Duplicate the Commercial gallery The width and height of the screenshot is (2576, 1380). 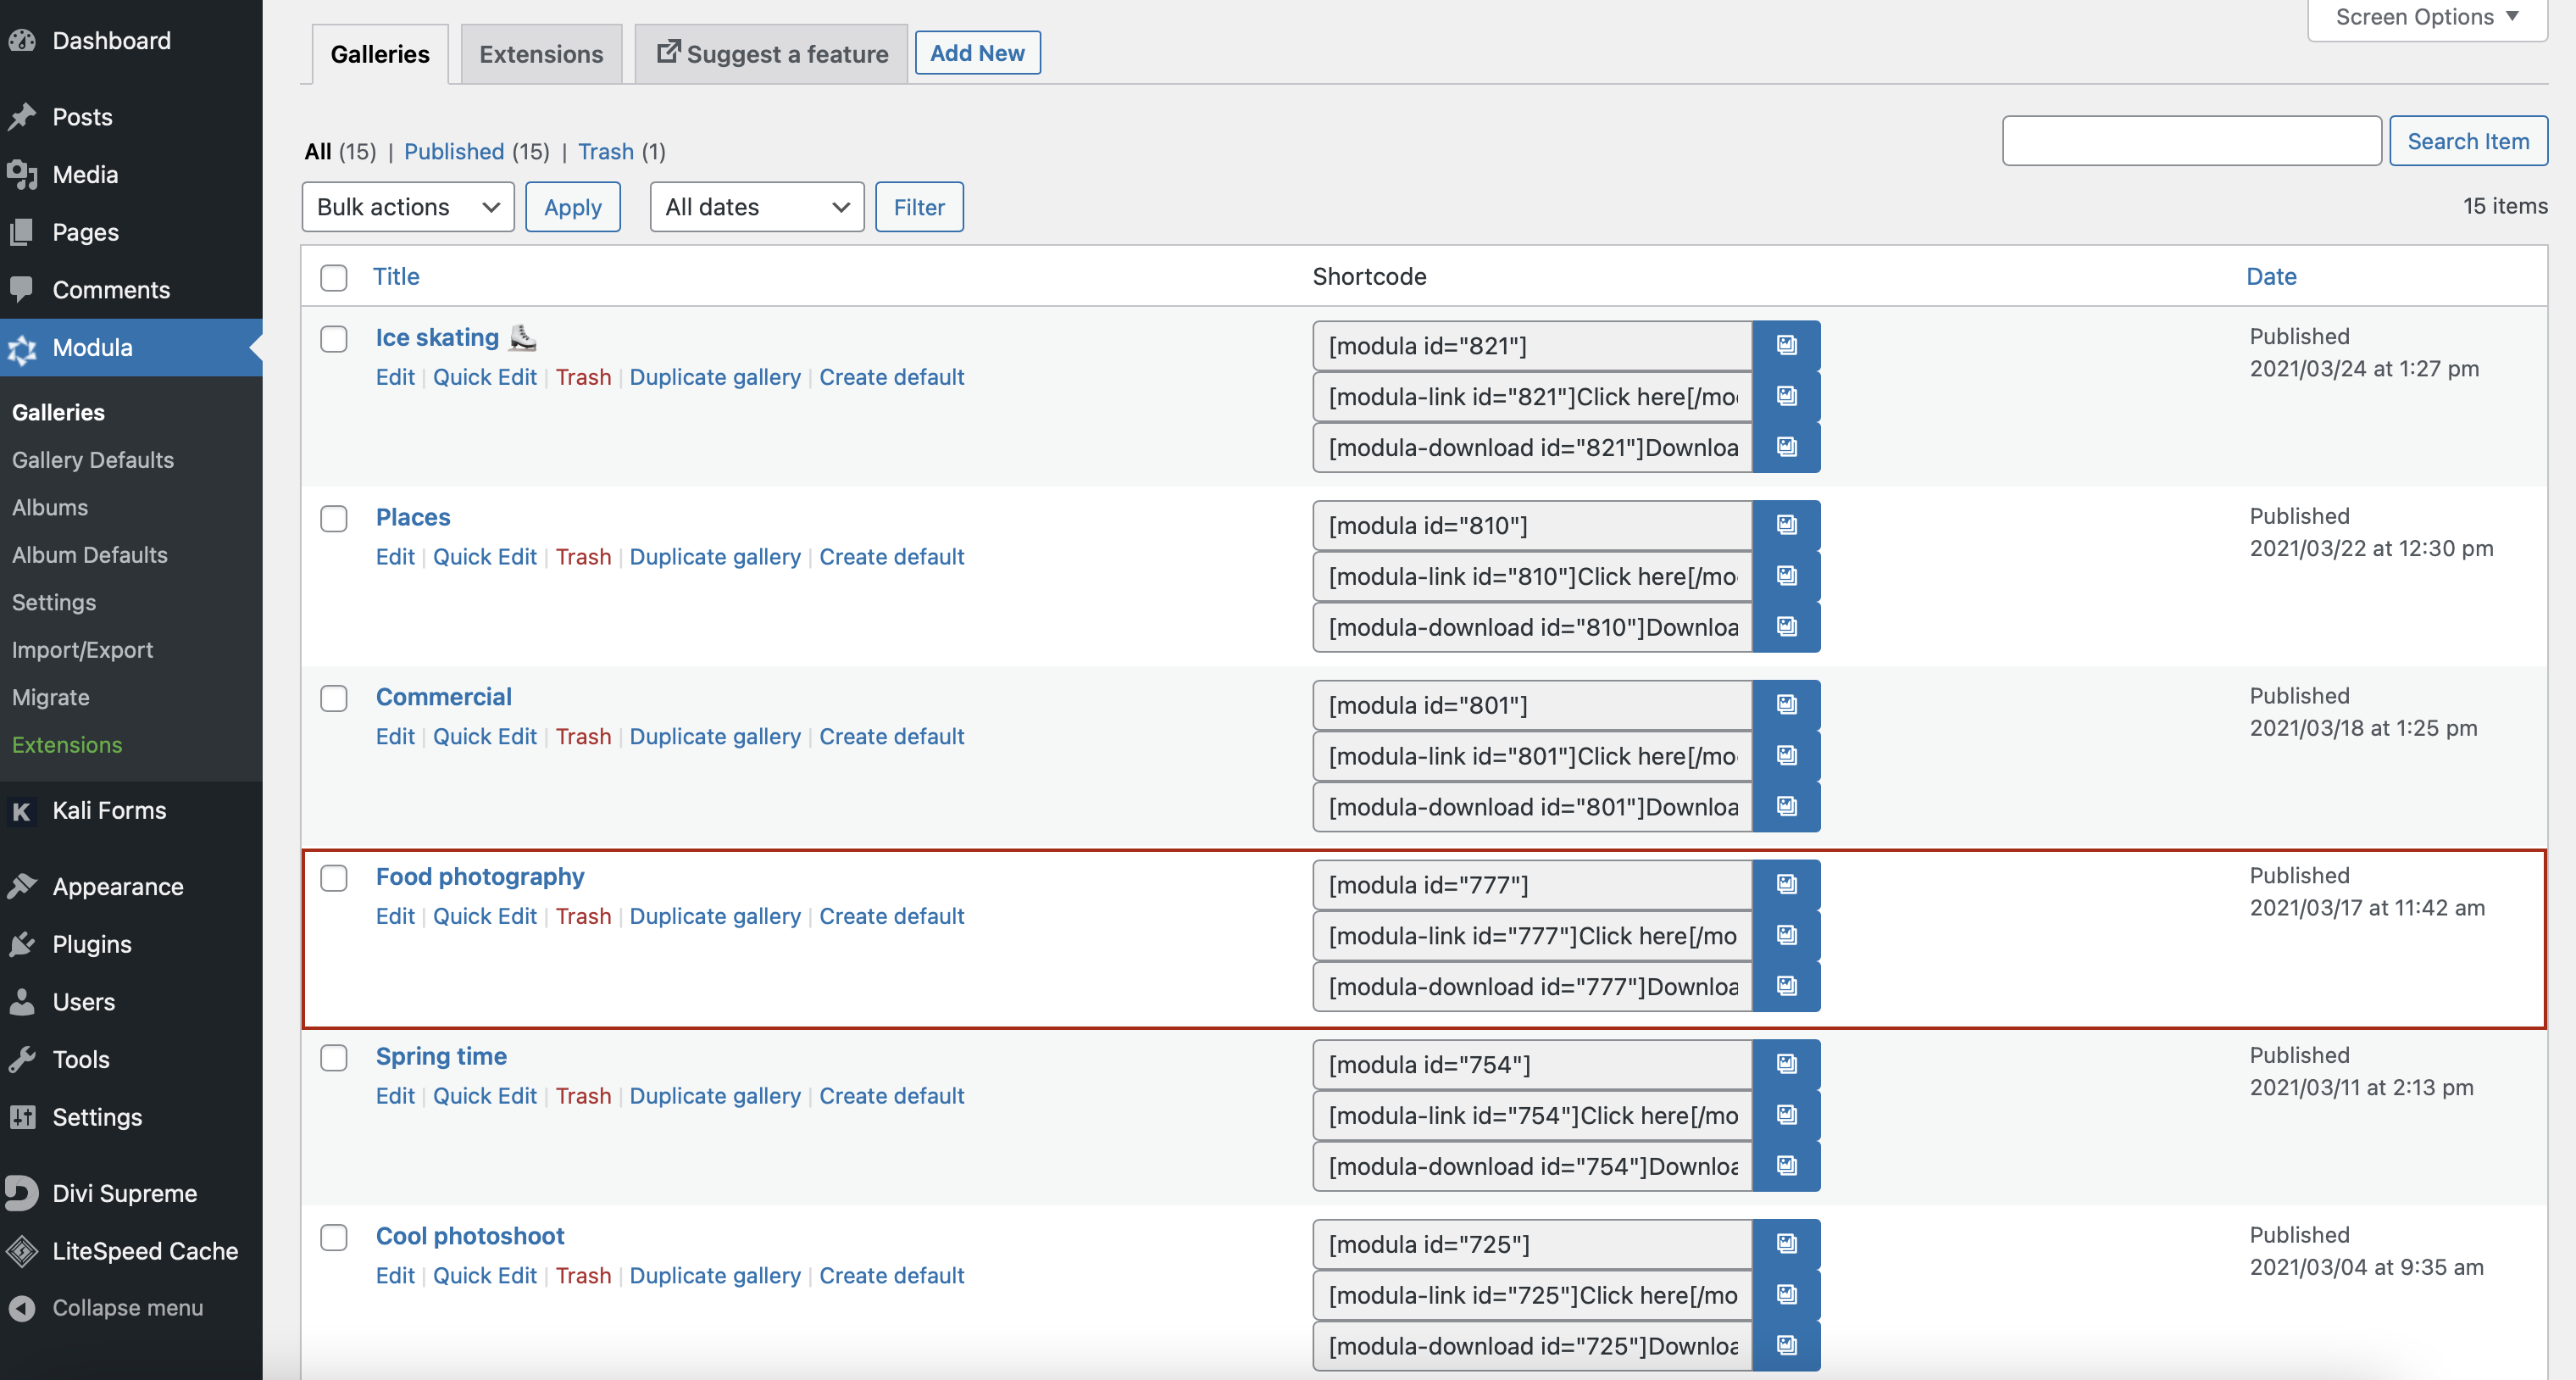pos(715,736)
